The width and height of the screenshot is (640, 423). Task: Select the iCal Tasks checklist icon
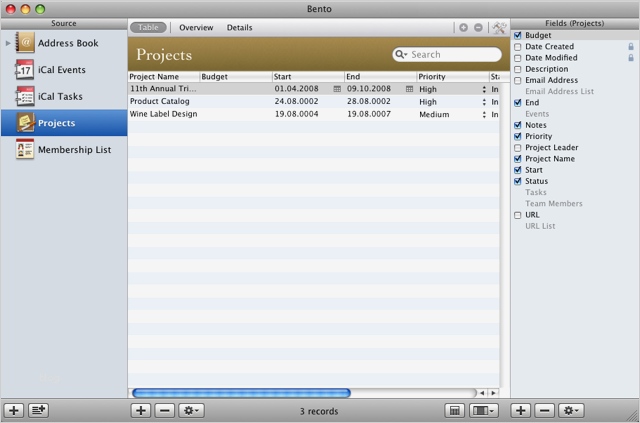[x=25, y=96]
